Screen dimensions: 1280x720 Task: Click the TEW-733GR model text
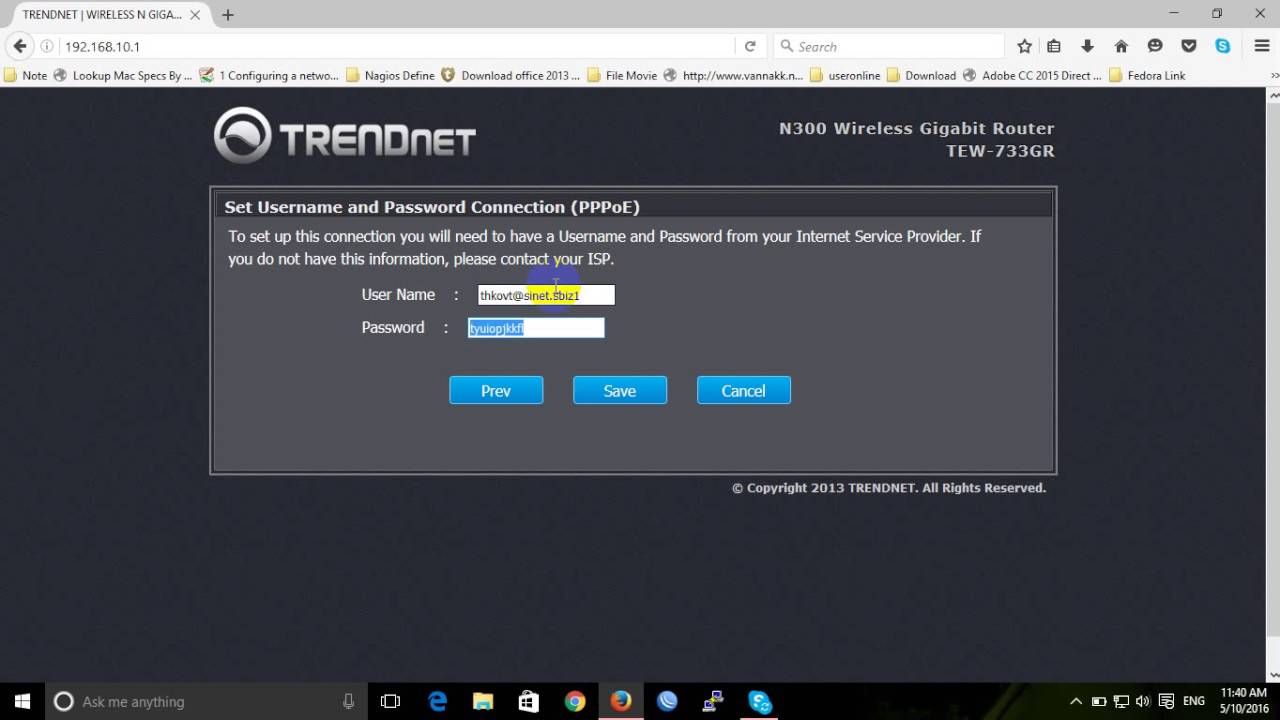click(x=1000, y=151)
